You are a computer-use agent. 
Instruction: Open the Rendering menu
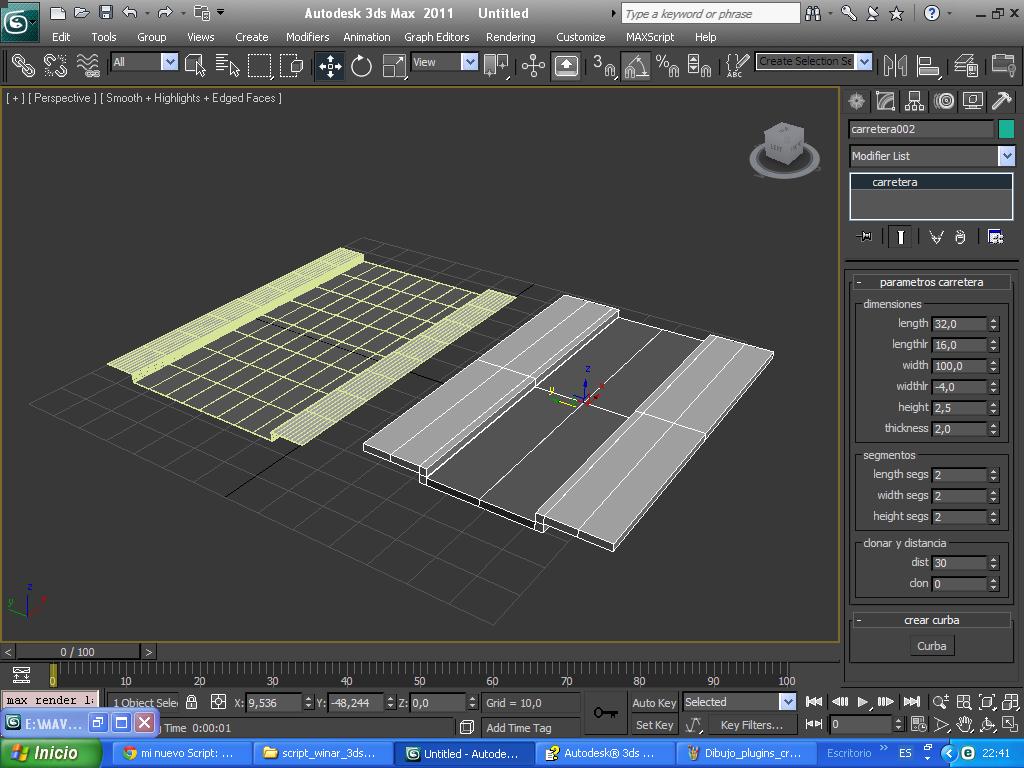pos(510,37)
